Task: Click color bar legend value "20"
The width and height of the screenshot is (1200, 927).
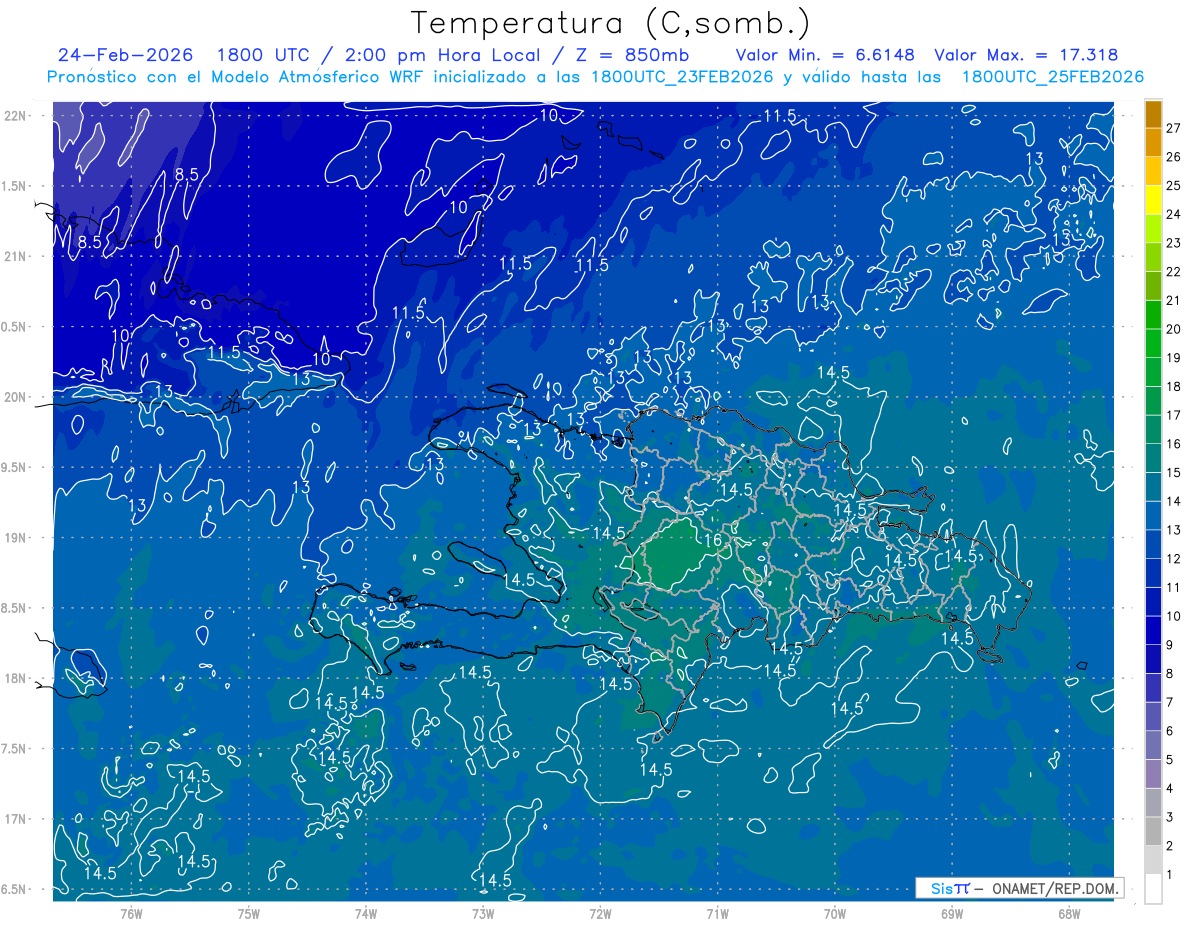Action: [1174, 330]
